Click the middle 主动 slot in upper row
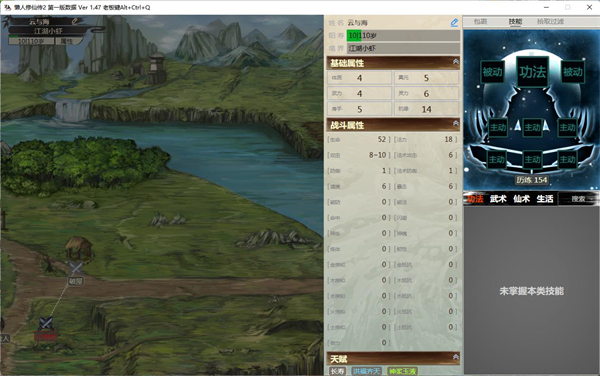This screenshot has width=600, height=376. click(532, 127)
